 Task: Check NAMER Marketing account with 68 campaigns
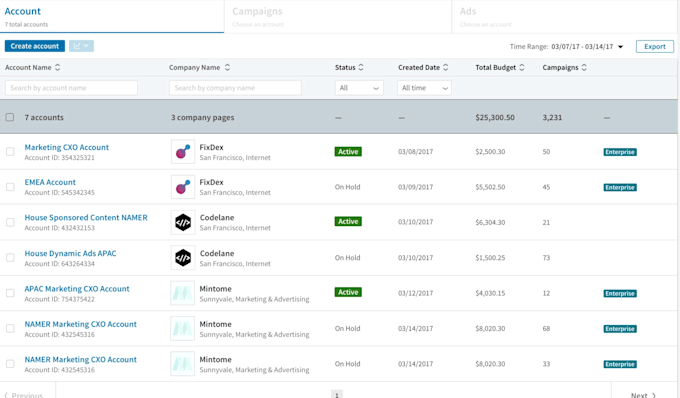[x=10, y=329]
